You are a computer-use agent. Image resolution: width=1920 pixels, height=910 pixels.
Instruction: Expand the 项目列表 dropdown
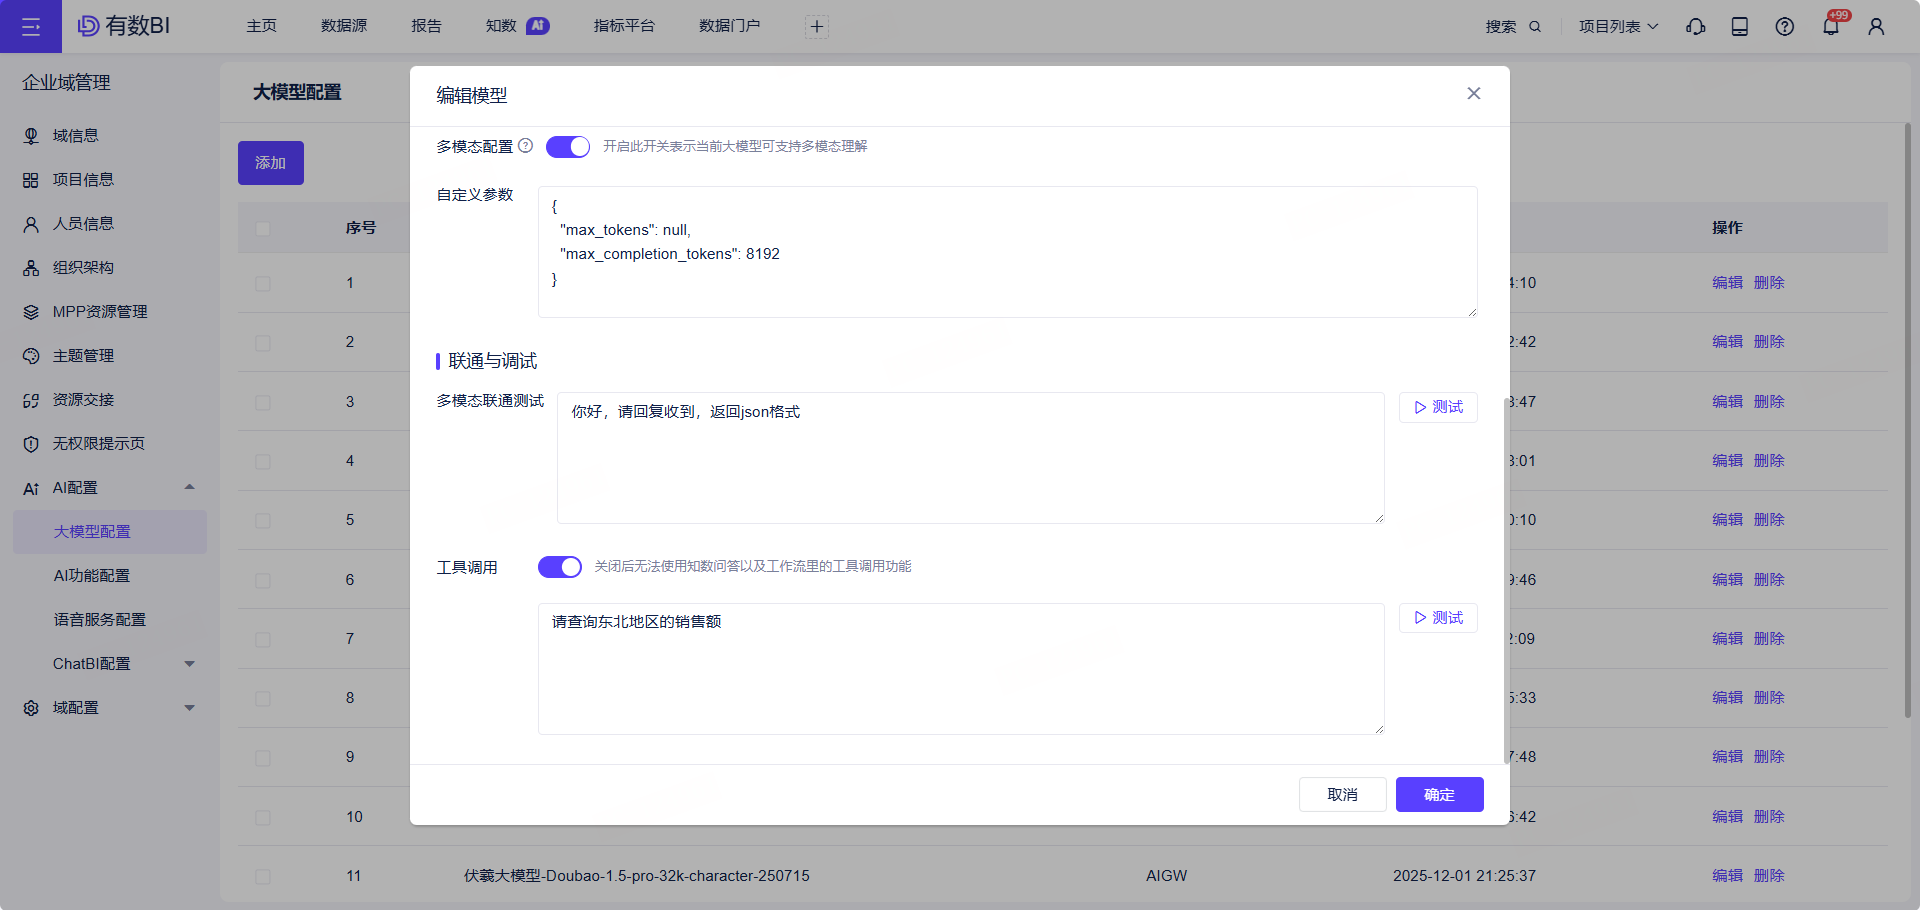(1618, 27)
